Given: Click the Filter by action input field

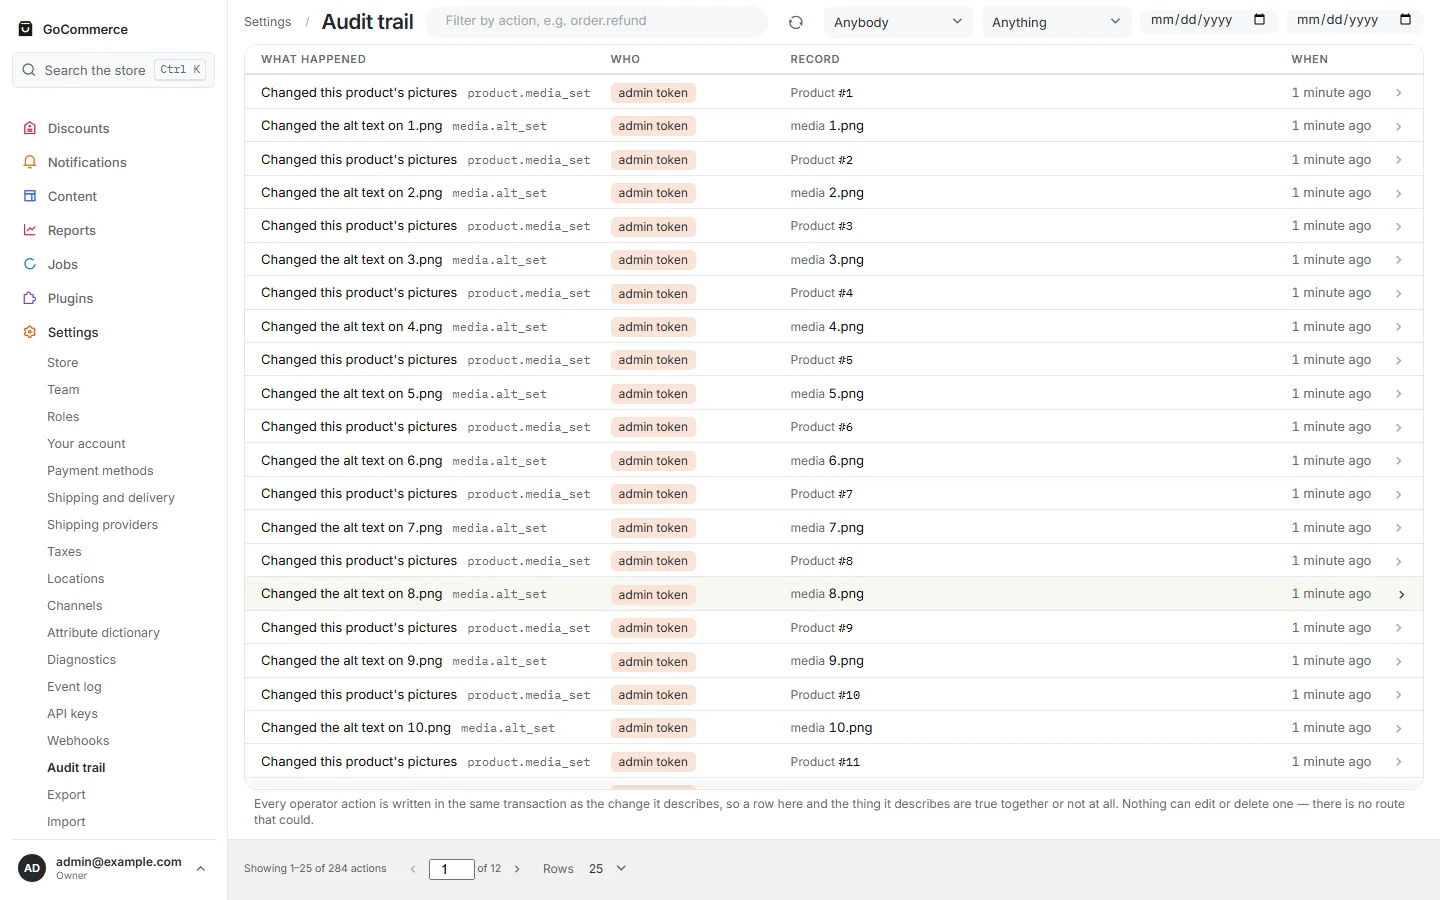Looking at the screenshot, I should click(x=596, y=21).
